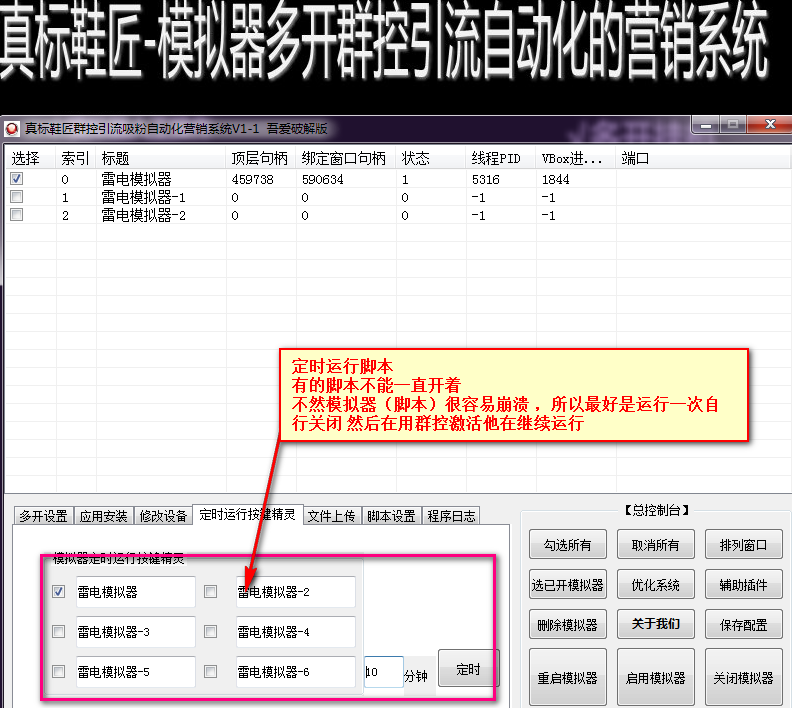Toggle checkbox for row 雷电模拟器 index 0

pos(17,178)
